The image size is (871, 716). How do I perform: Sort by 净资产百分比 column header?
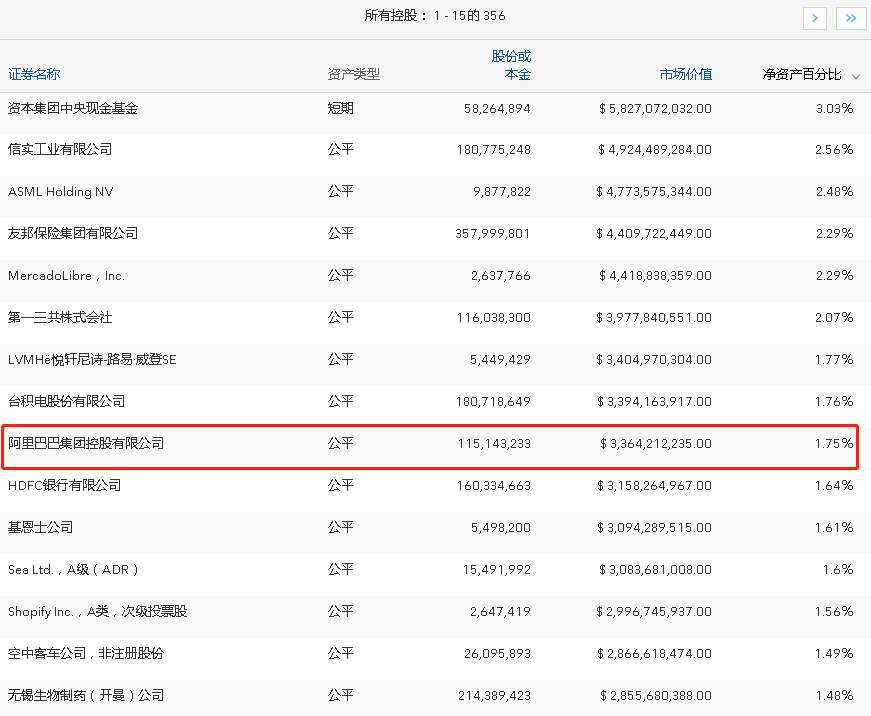coord(802,74)
